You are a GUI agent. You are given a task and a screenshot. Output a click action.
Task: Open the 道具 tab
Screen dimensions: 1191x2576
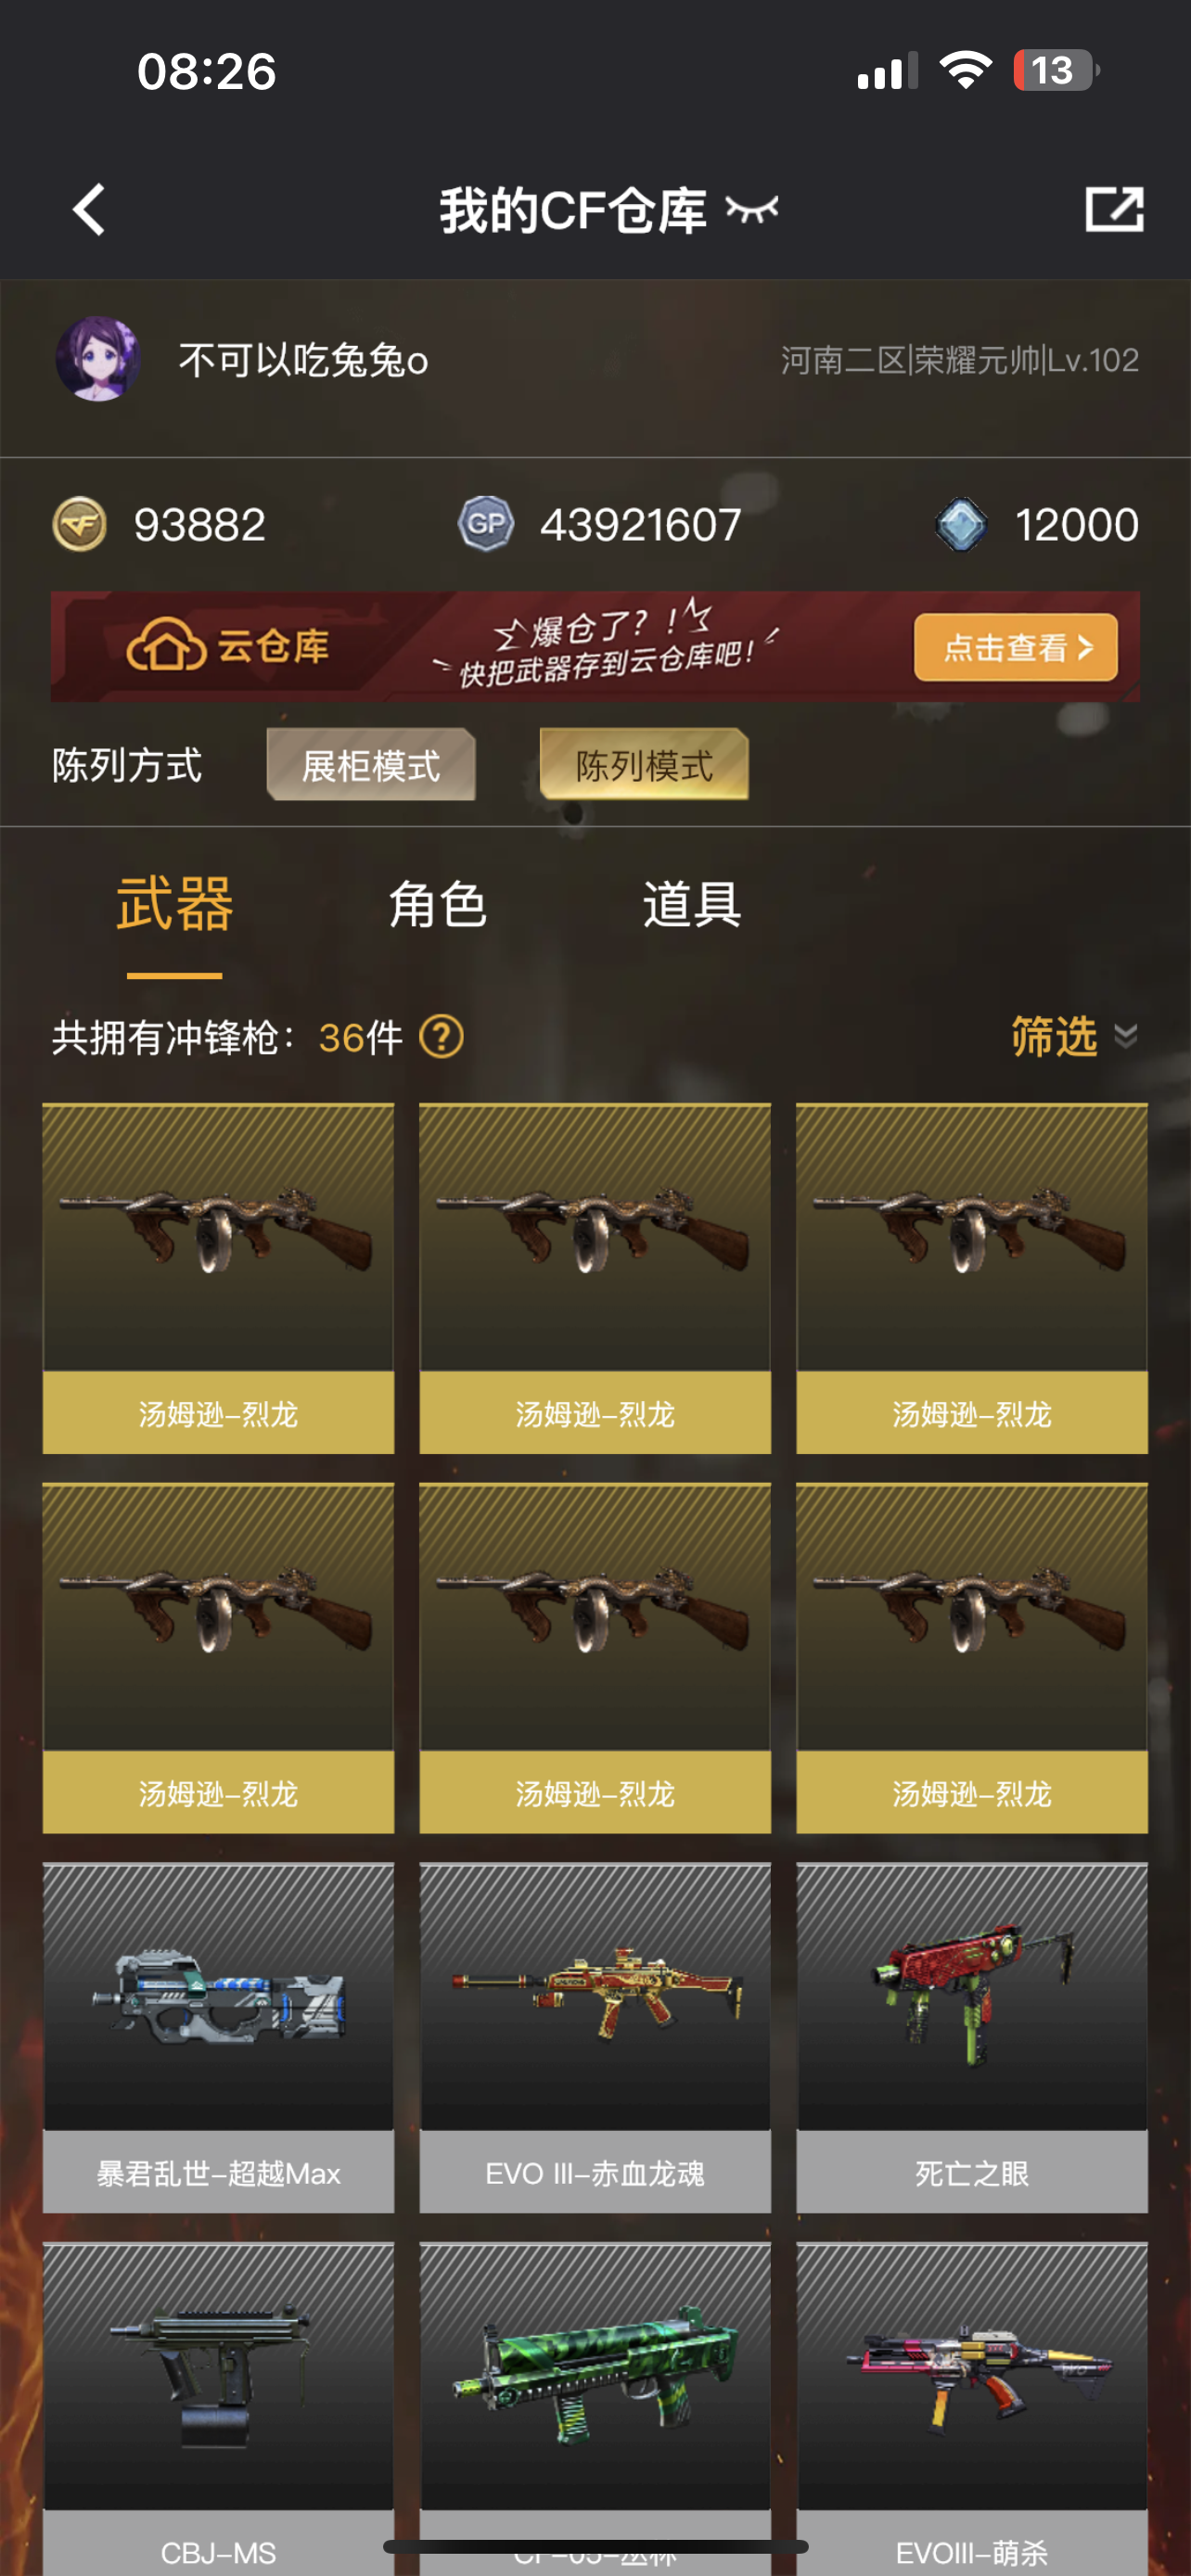692,904
